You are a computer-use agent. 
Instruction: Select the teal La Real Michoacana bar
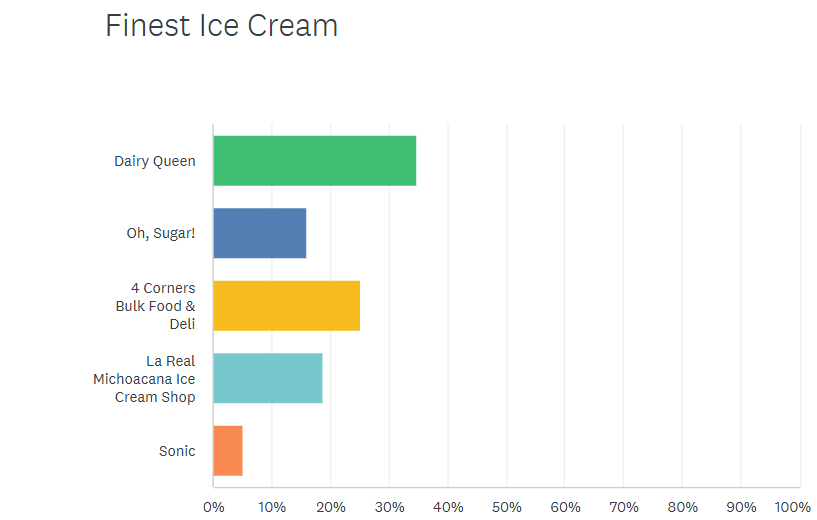tap(268, 378)
